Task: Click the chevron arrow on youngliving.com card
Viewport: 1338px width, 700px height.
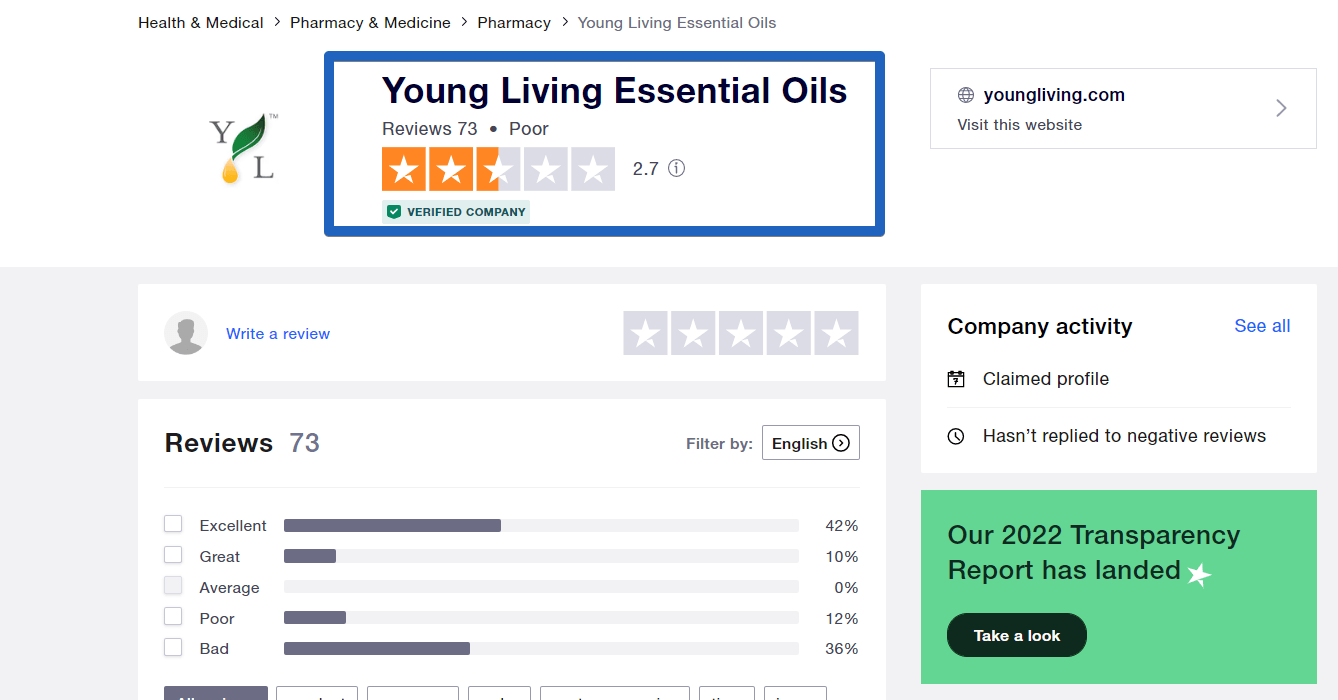Action: coord(1281,108)
